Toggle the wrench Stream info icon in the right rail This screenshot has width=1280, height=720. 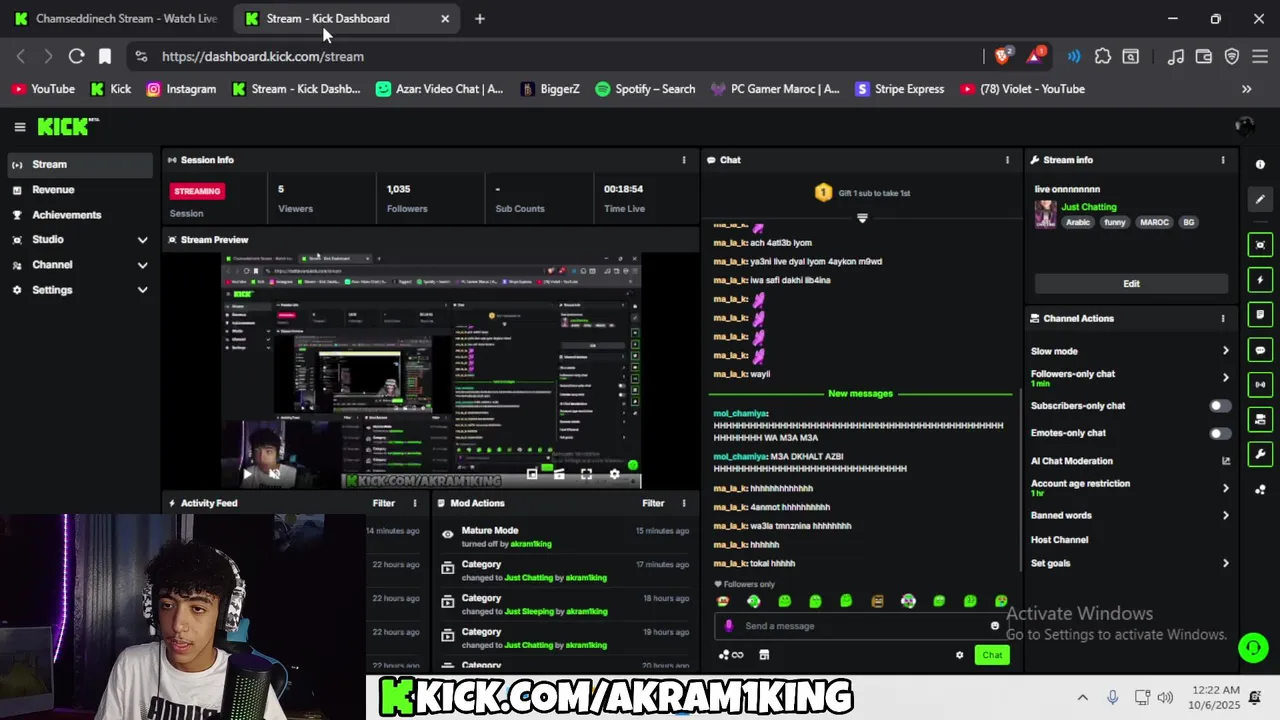(1260, 454)
